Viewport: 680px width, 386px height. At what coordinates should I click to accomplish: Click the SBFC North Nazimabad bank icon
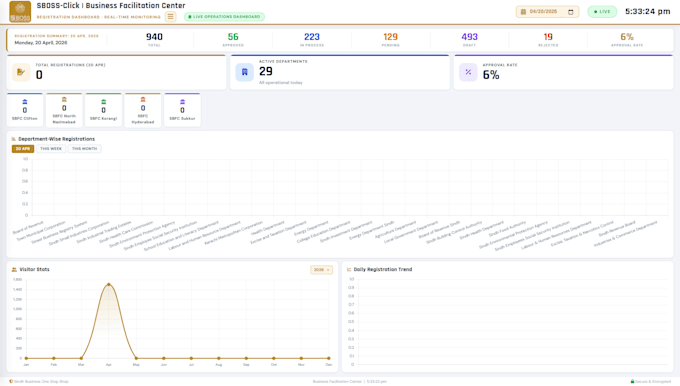[64, 99]
